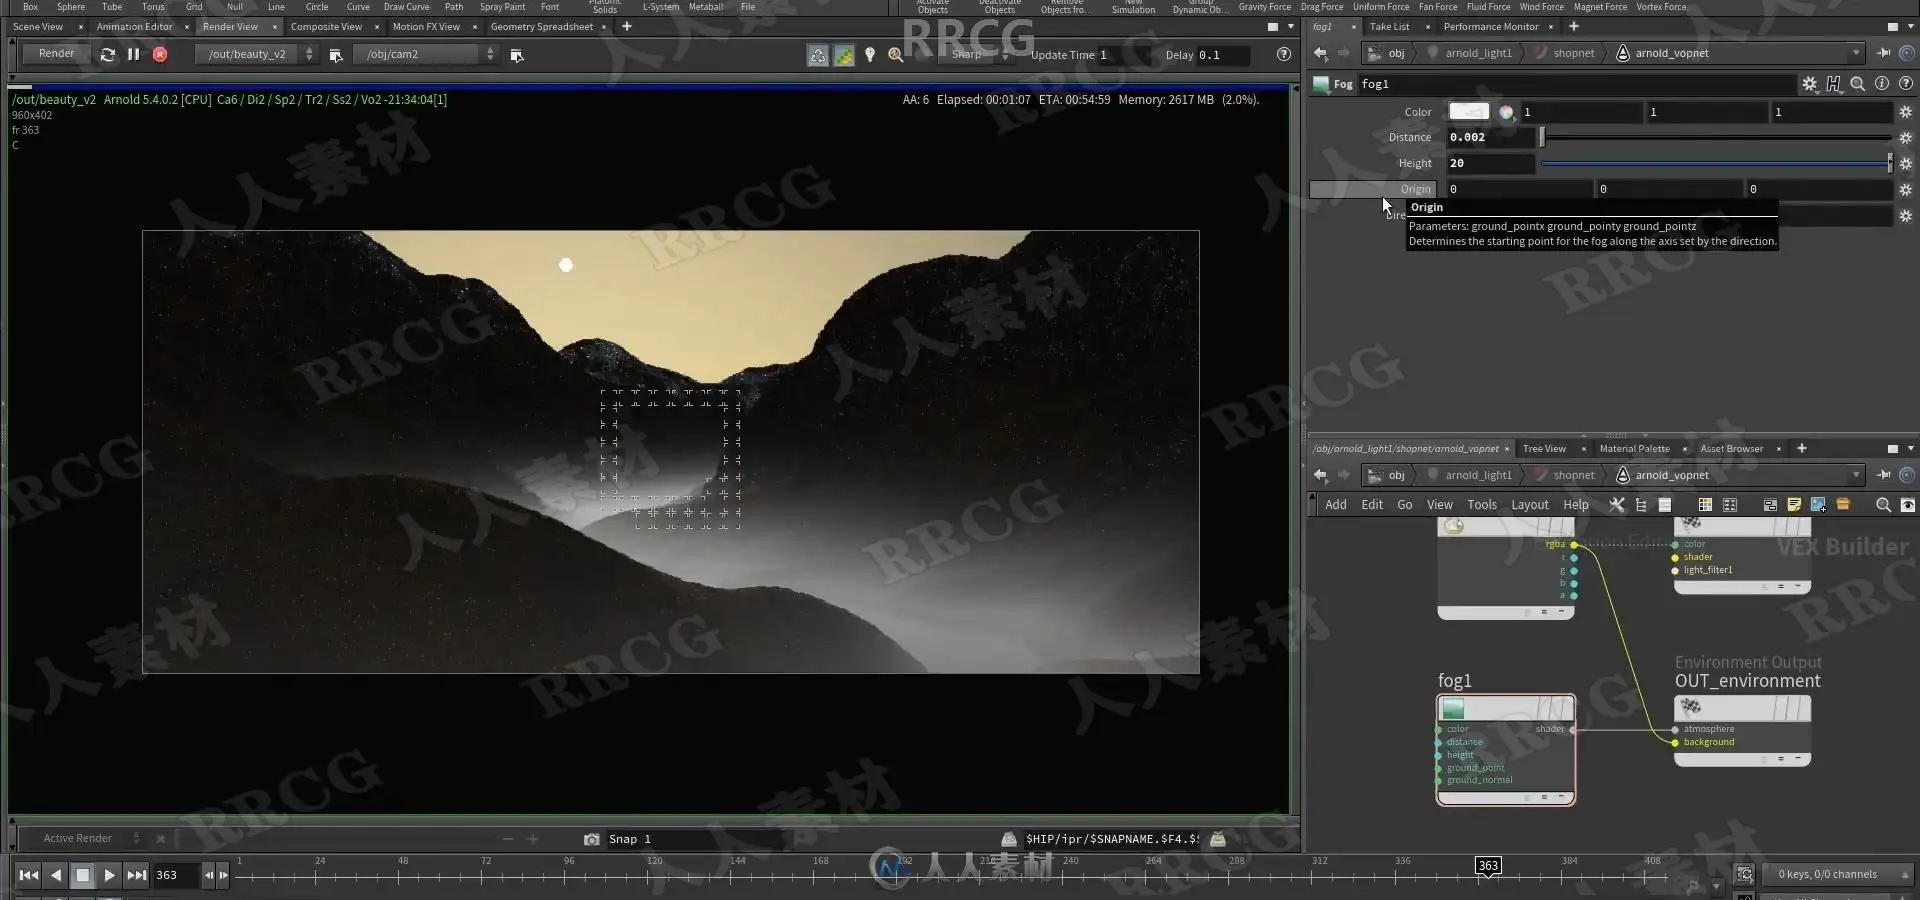
Task: Switch to the Scene View tab
Action: pos(38,27)
